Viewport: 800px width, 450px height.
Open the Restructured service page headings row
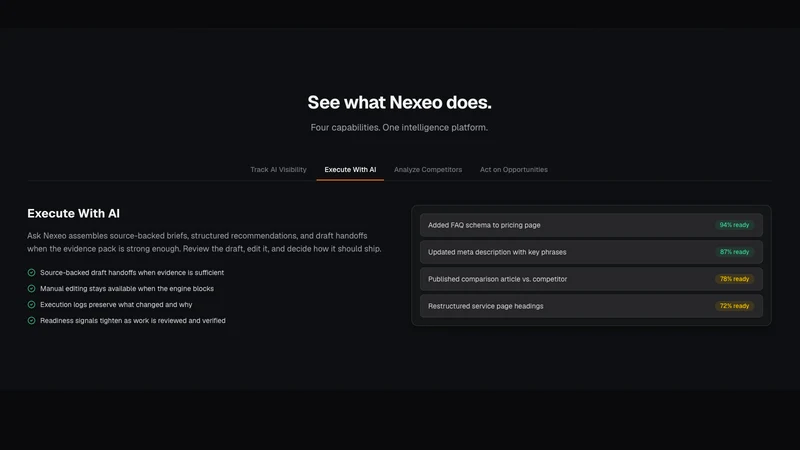591,306
